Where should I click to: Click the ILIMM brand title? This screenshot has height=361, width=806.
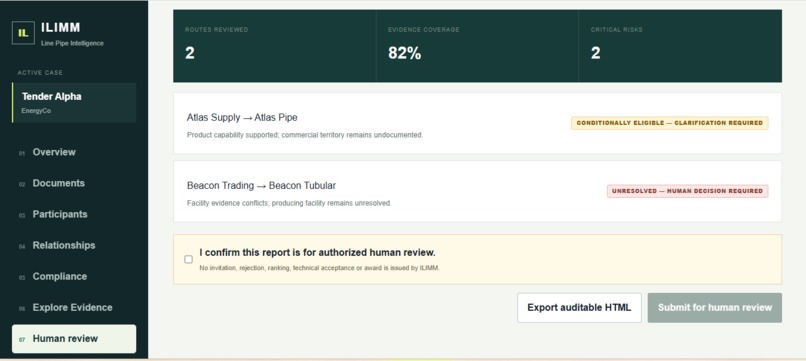[61, 28]
